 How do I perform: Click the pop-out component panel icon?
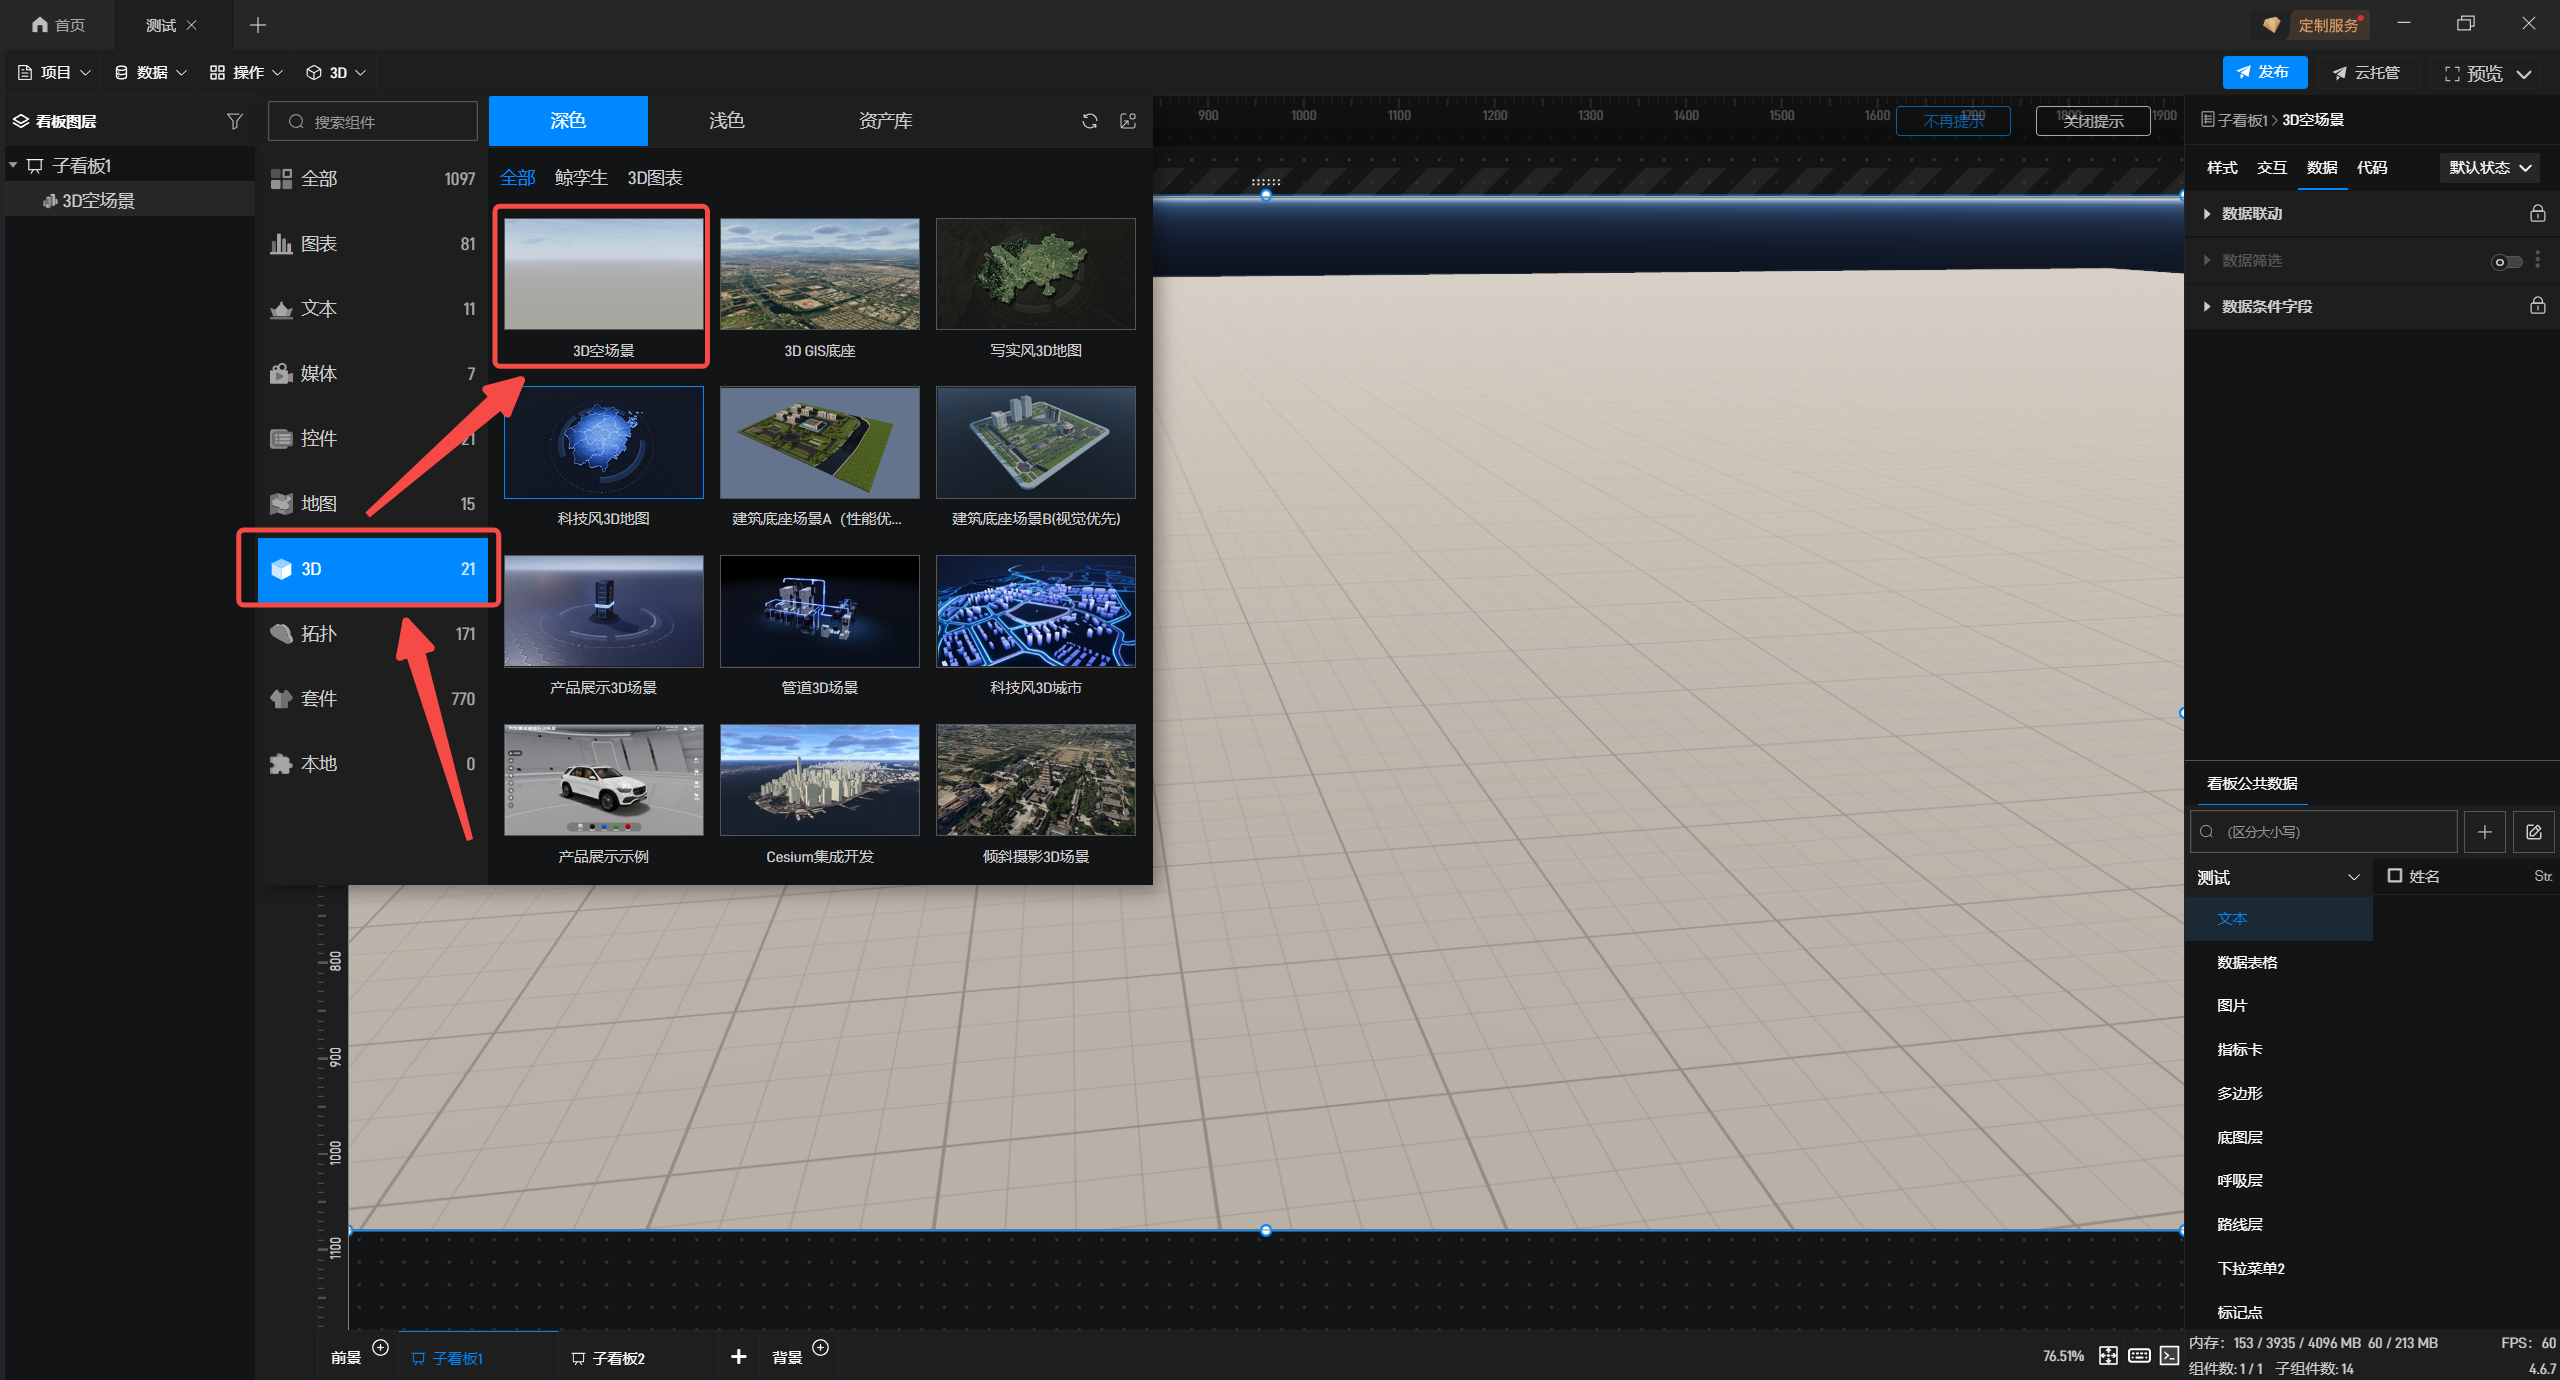click(1128, 121)
